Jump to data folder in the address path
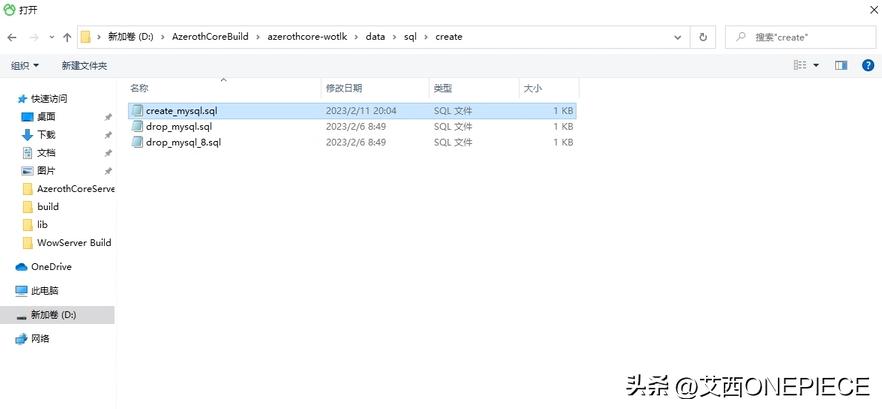Screen dimensions: 882x409 tap(375, 37)
